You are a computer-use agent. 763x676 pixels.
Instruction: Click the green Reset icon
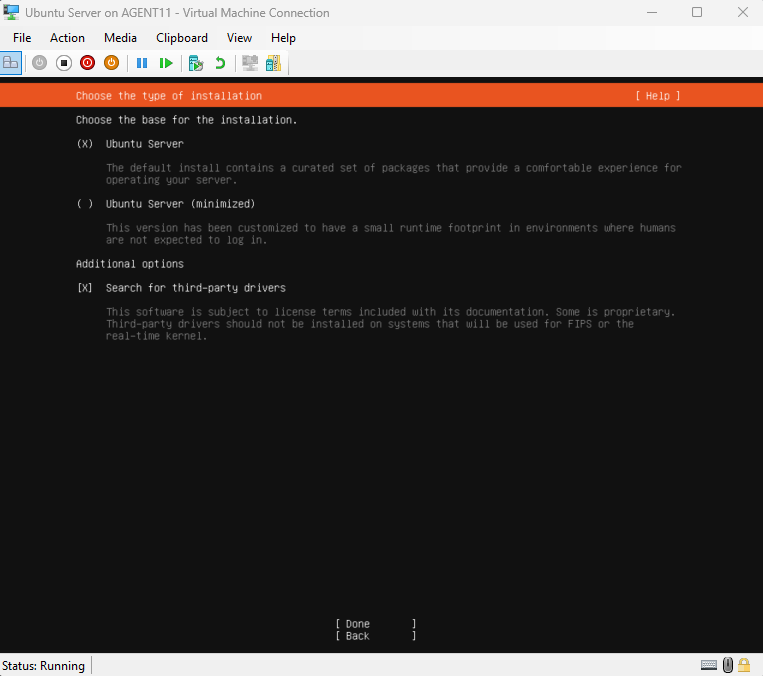pos(166,63)
